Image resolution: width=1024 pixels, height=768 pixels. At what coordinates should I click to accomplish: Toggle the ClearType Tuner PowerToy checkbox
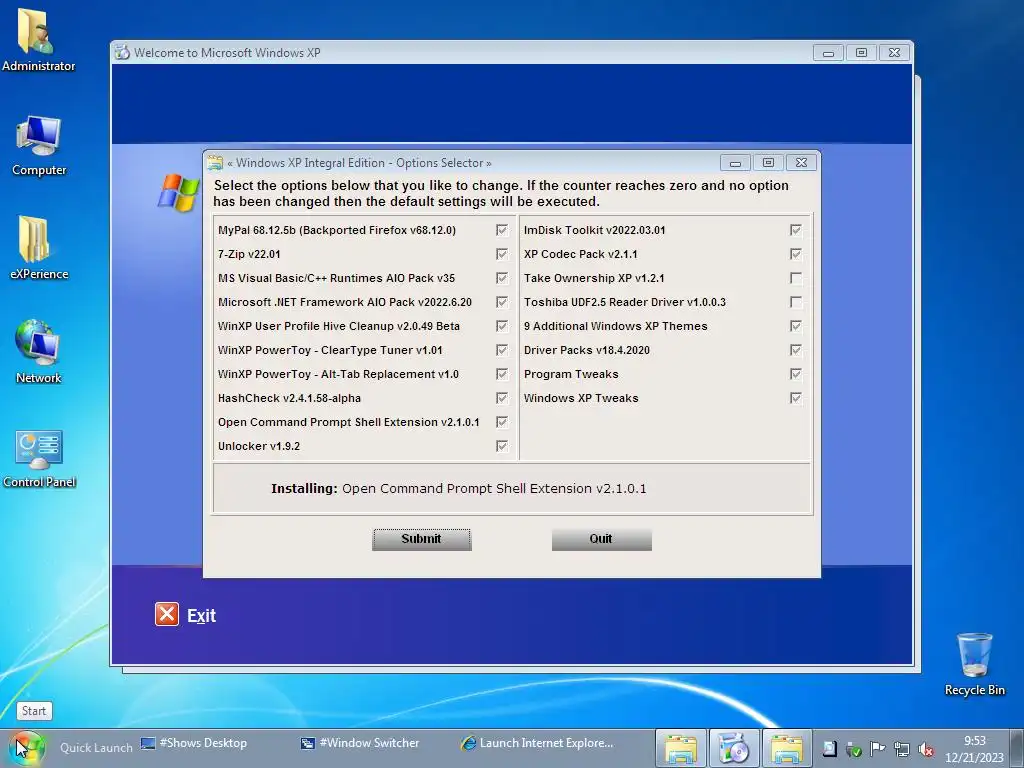pyautogui.click(x=502, y=350)
